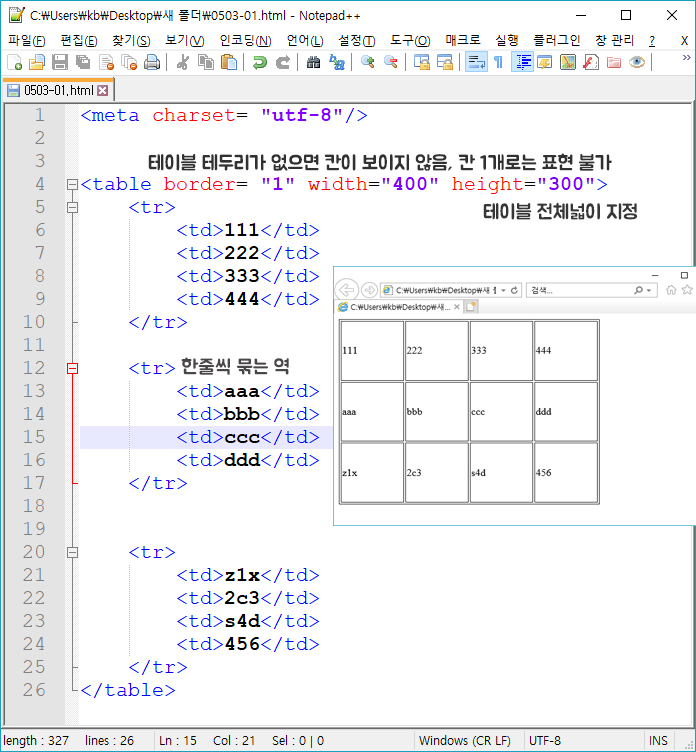Screen dimensions: 696x752
Task: Open the user-defined language dialog icon
Action: 545,62
